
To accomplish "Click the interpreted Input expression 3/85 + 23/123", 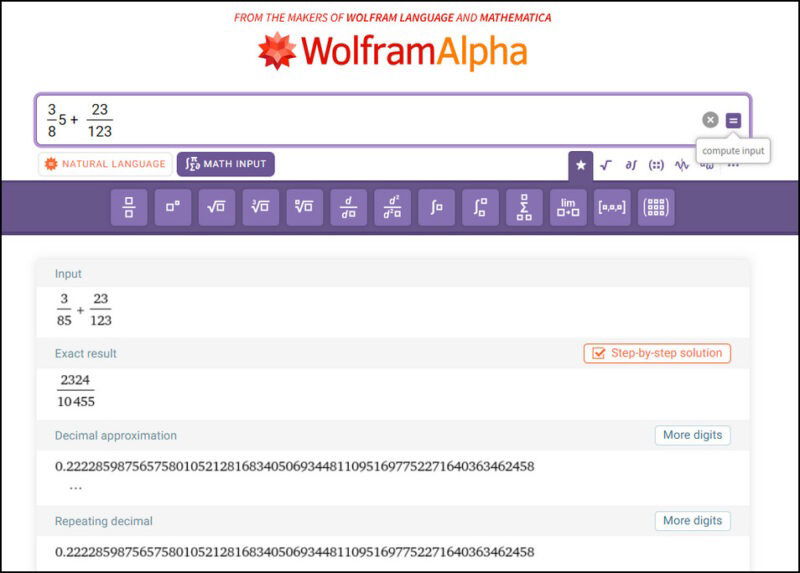I will point(84,310).
